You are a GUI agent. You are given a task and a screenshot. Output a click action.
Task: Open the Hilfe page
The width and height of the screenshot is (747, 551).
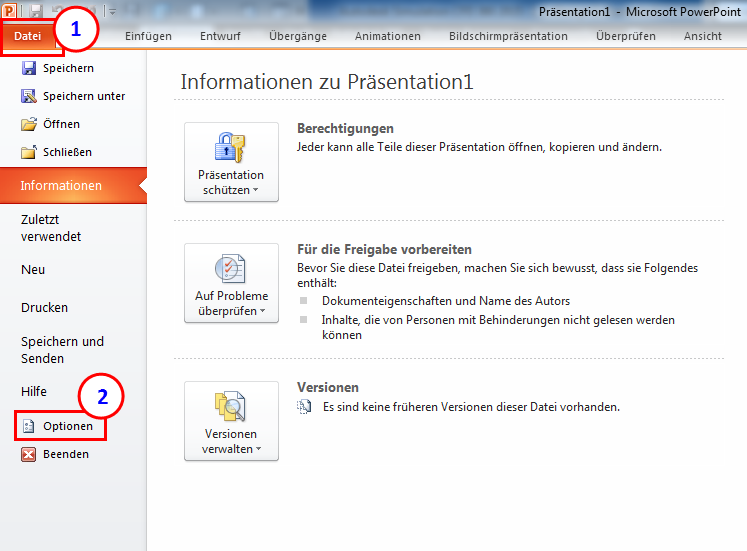34,391
